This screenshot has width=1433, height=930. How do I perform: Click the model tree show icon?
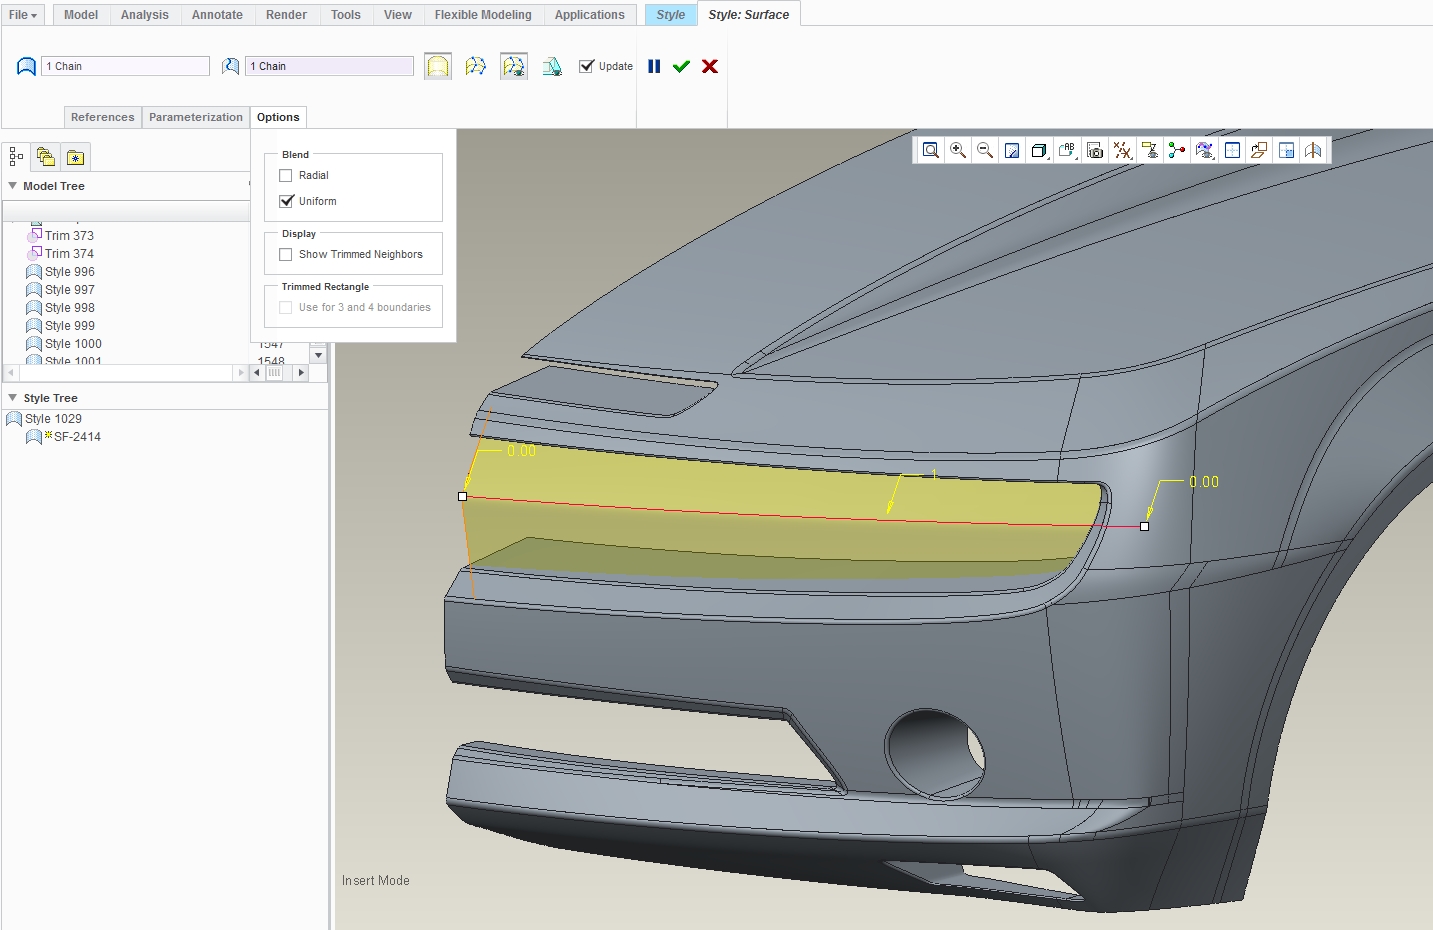16,156
